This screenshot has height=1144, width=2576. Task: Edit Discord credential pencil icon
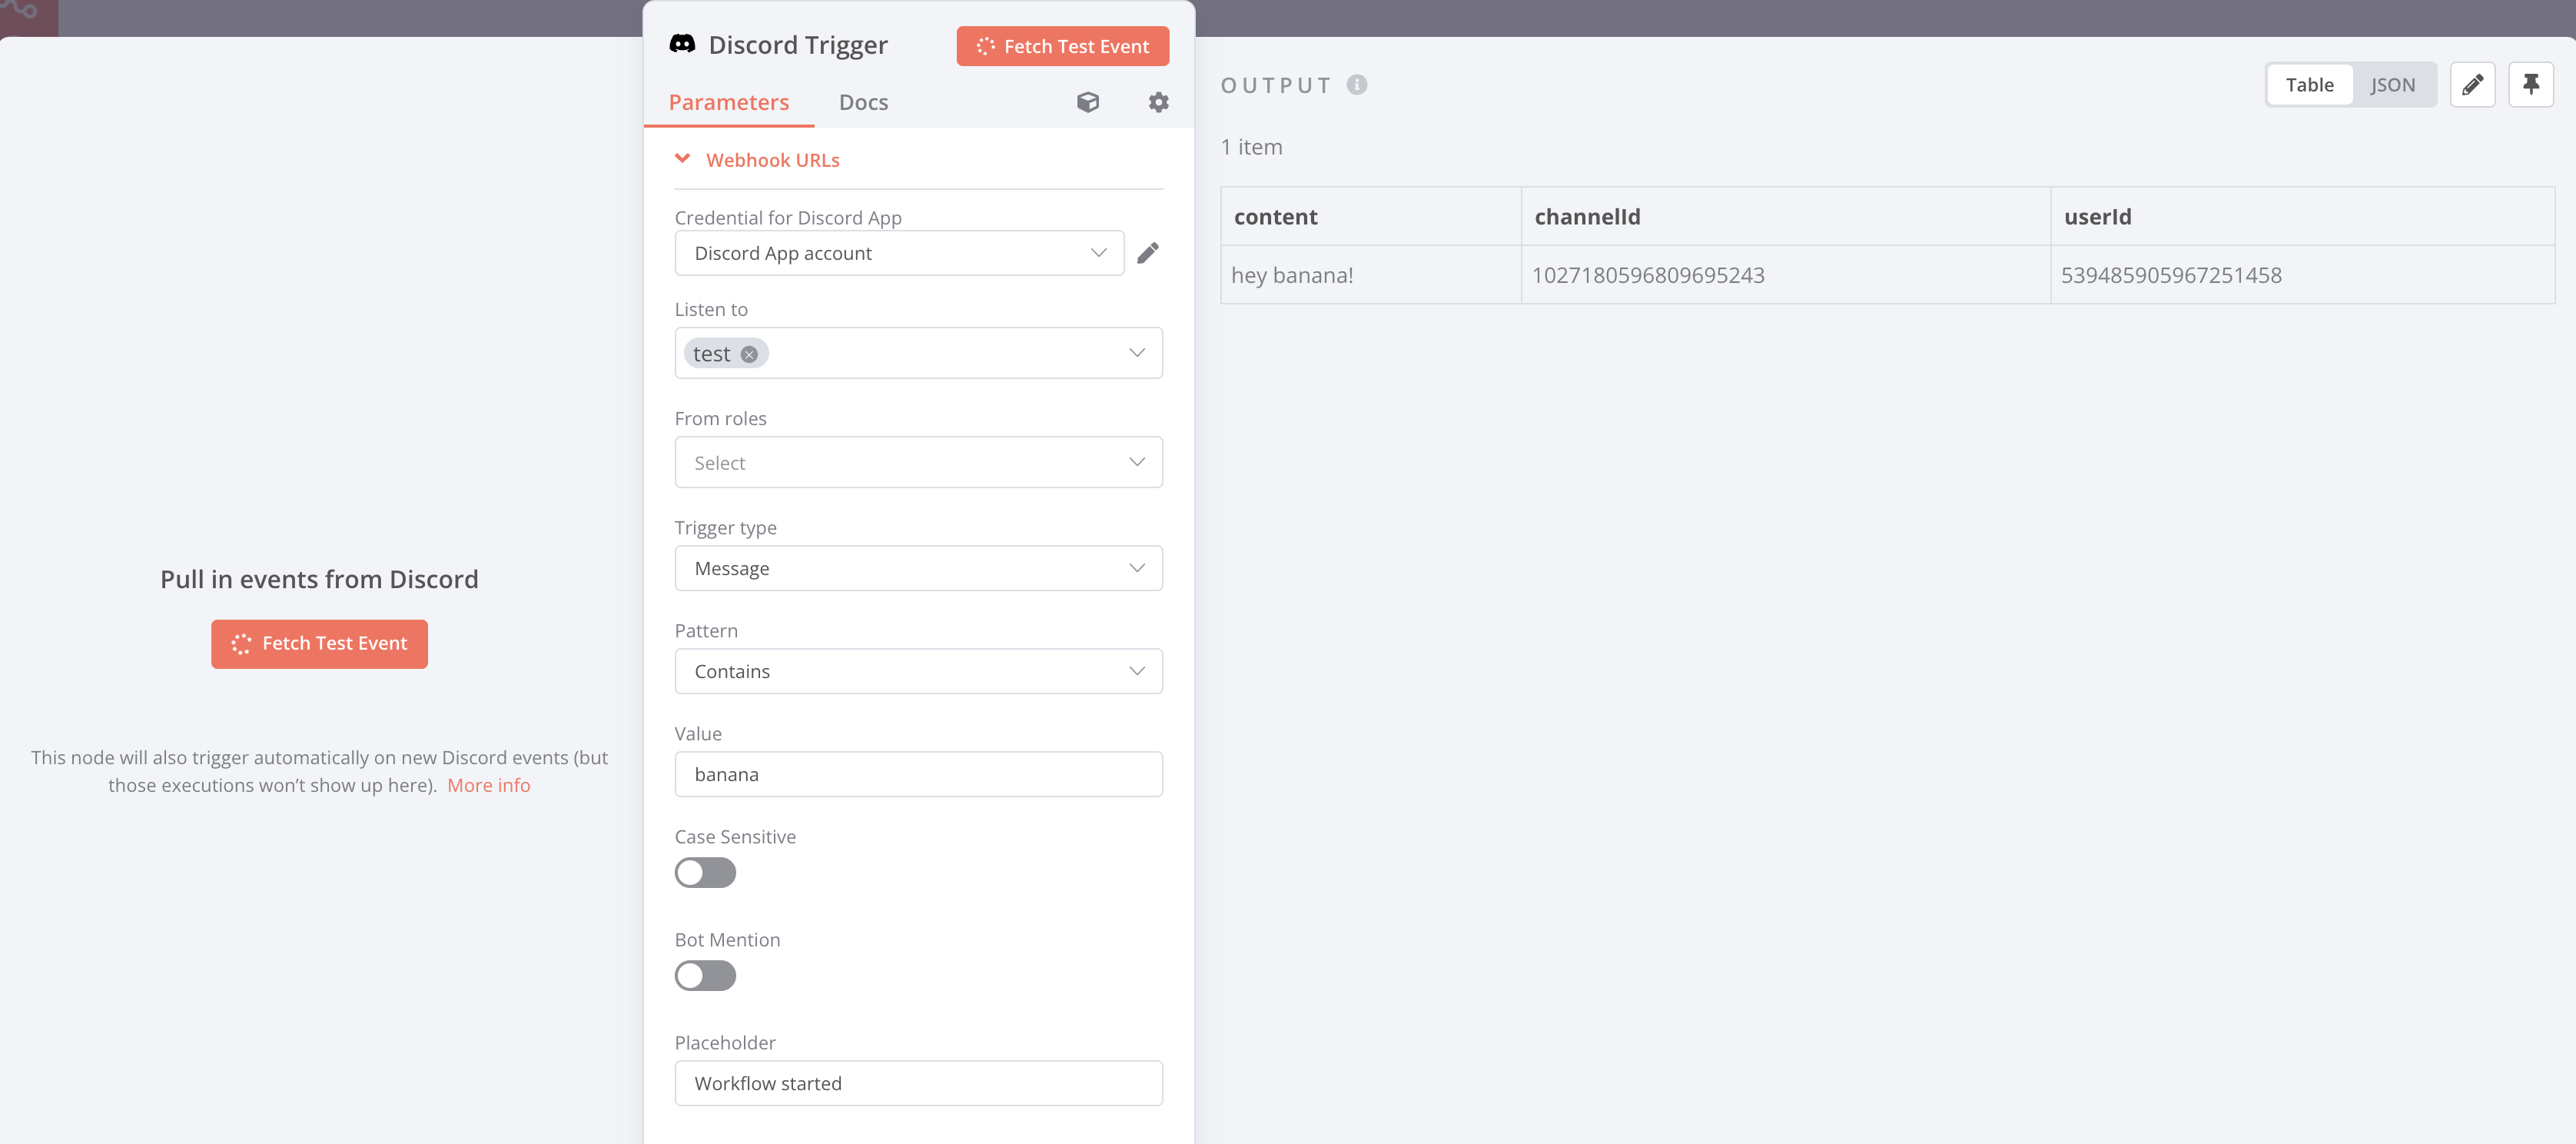pyautogui.click(x=1148, y=253)
